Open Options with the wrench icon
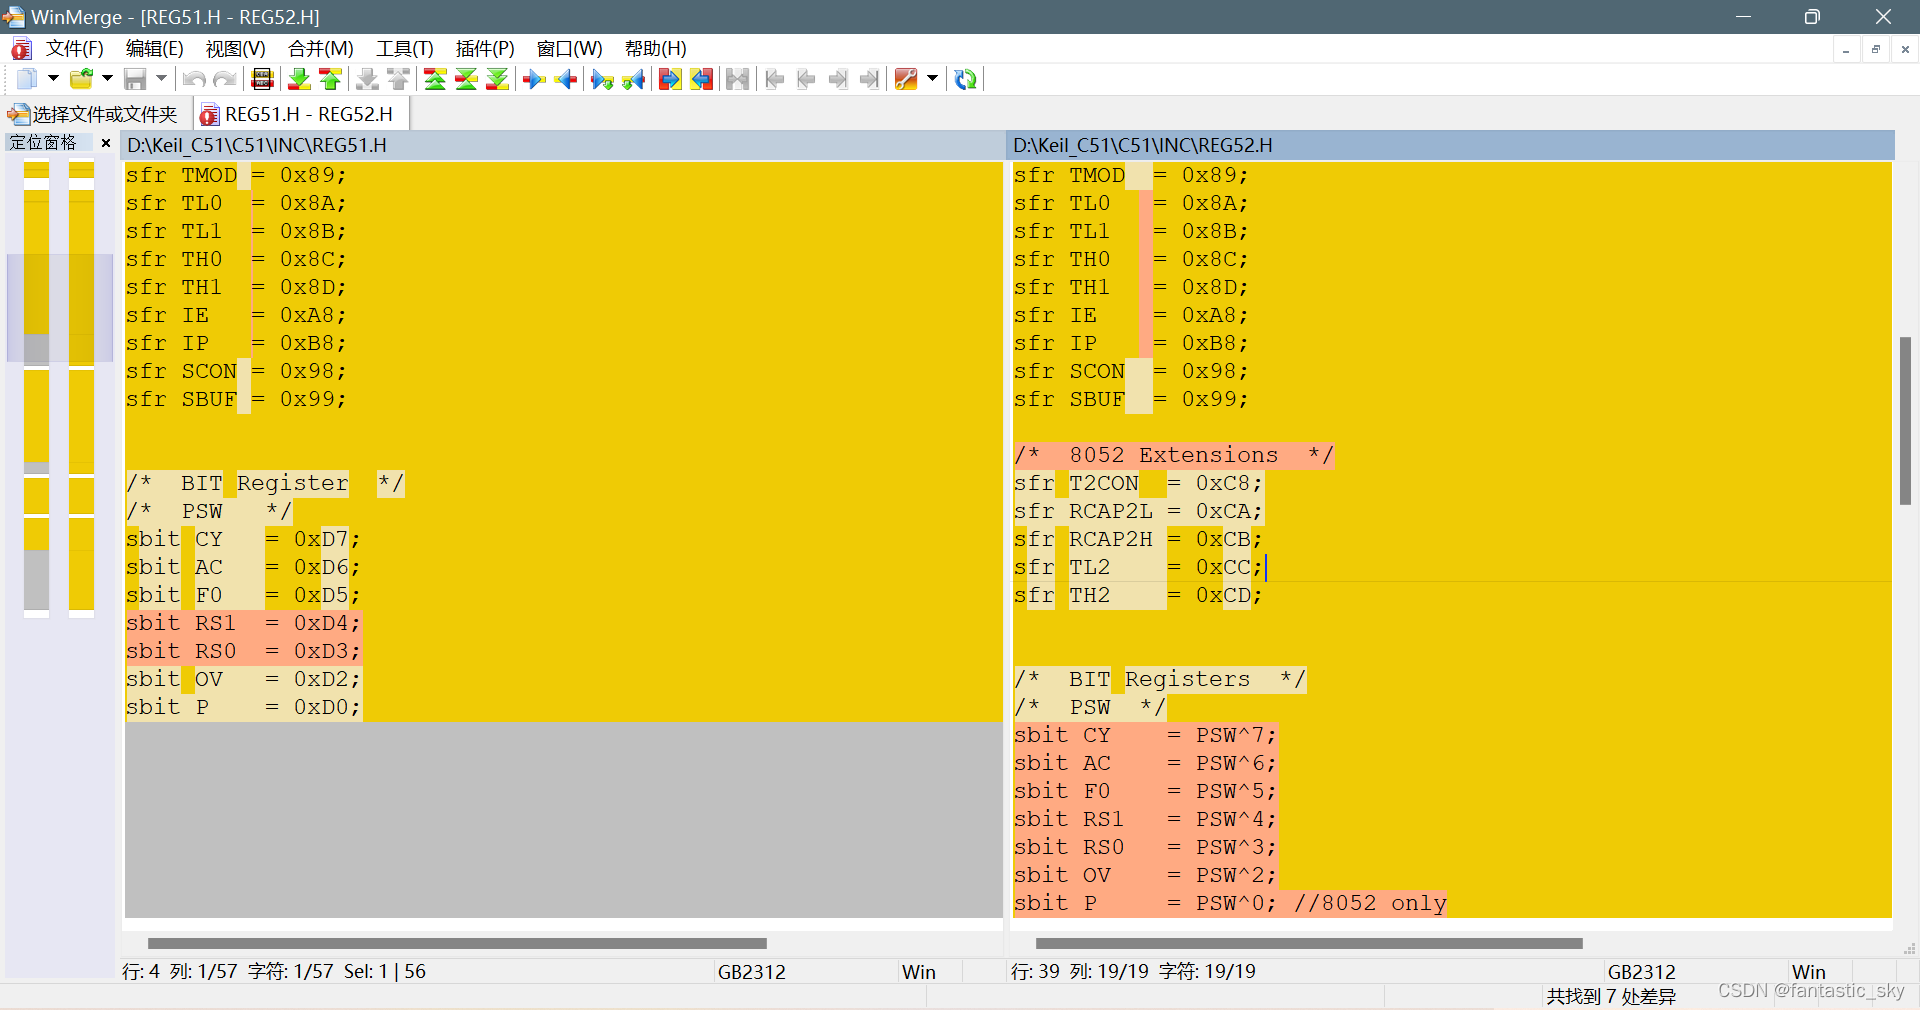 pos(906,79)
